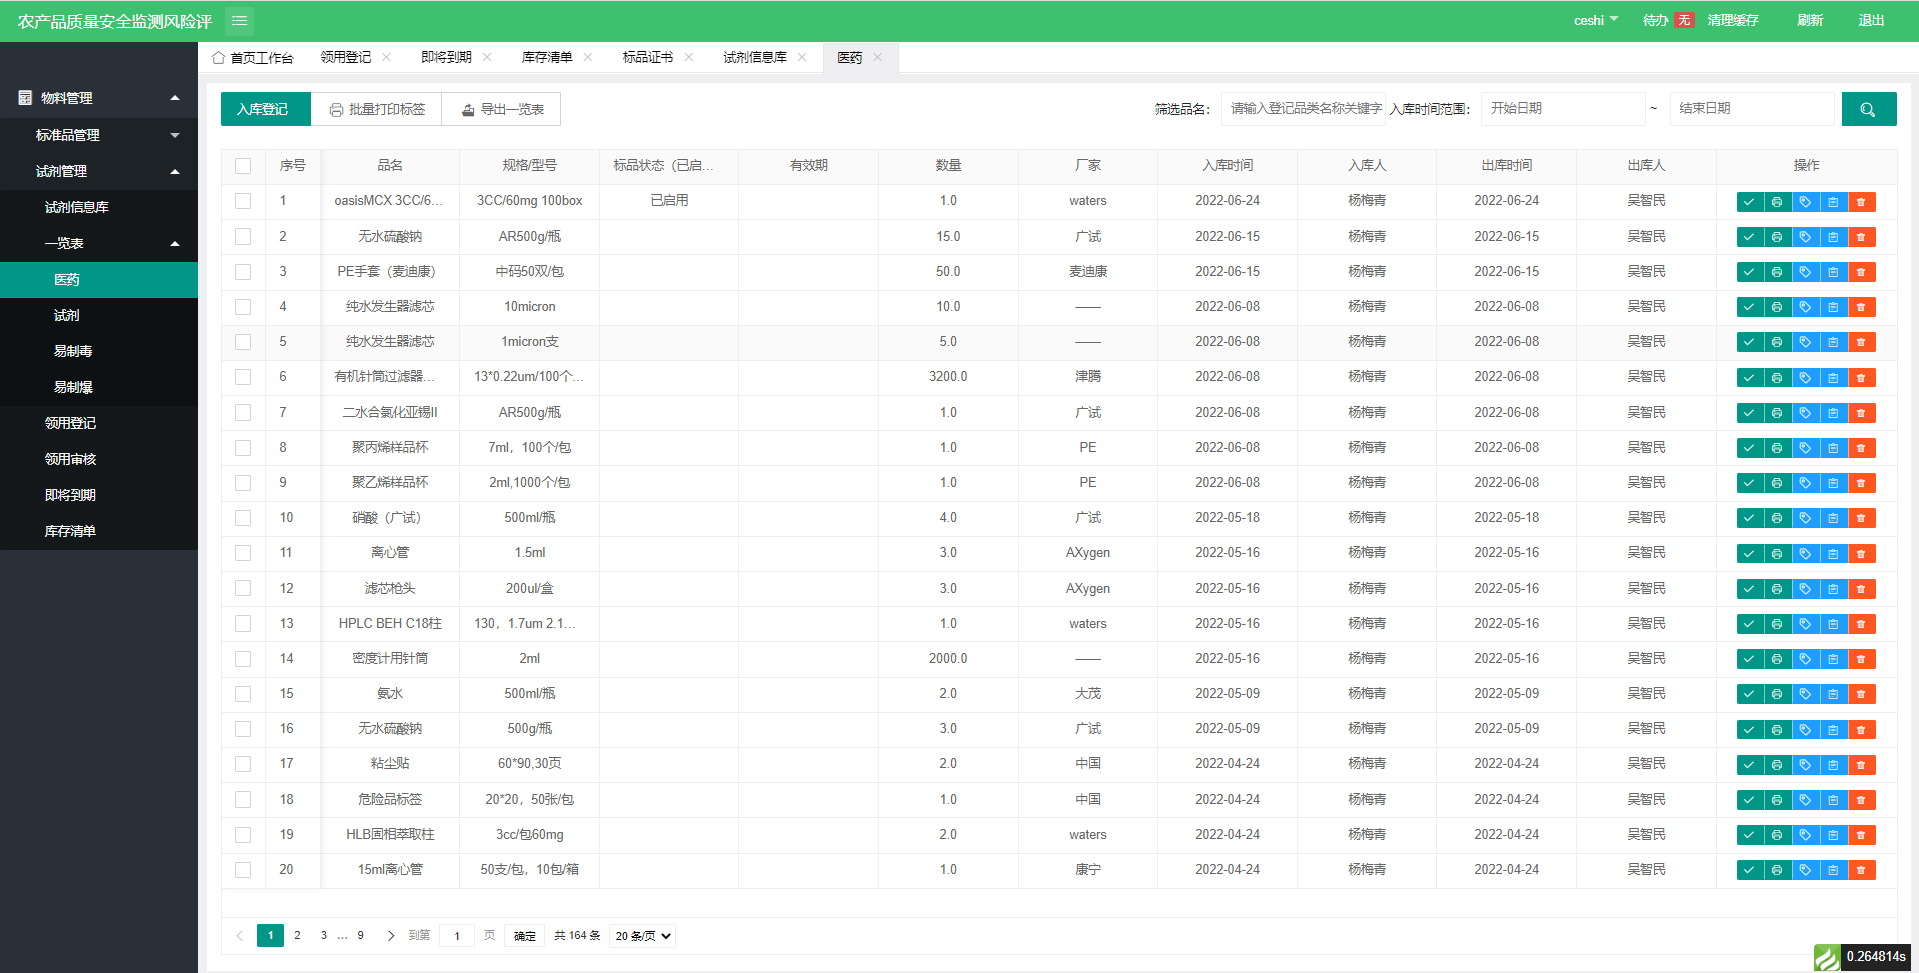Screen dimensions: 1919x973
Task: Tick the select-all checkbox in the table header
Action: point(243,166)
